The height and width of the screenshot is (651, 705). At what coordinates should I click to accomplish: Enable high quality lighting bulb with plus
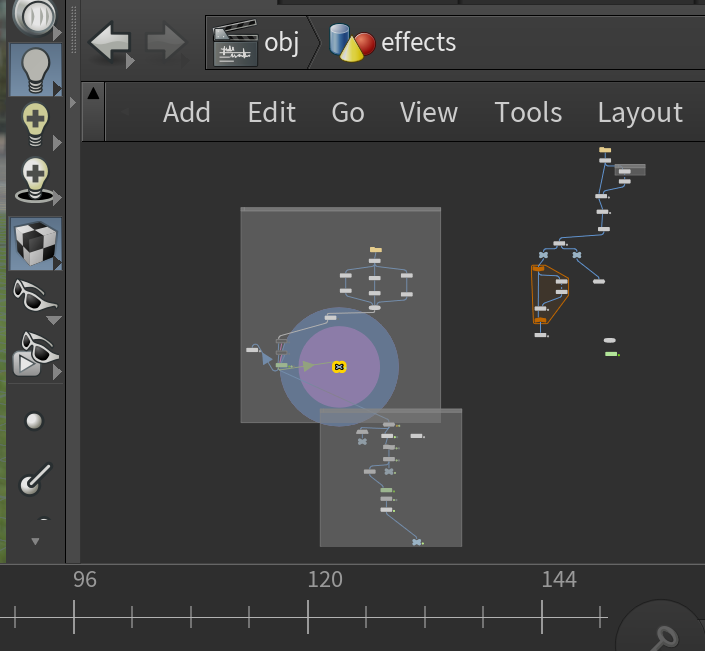coord(34,125)
